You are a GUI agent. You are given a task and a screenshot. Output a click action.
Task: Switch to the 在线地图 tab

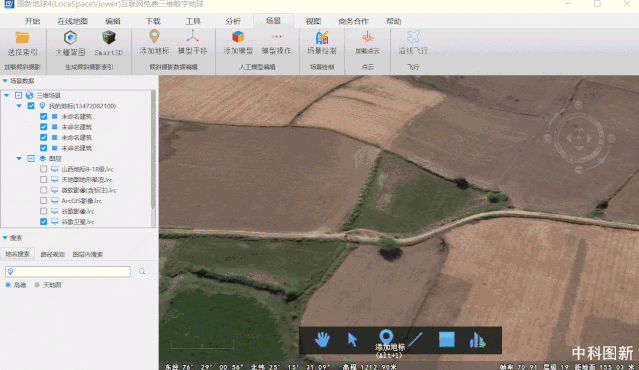[73, 21]
